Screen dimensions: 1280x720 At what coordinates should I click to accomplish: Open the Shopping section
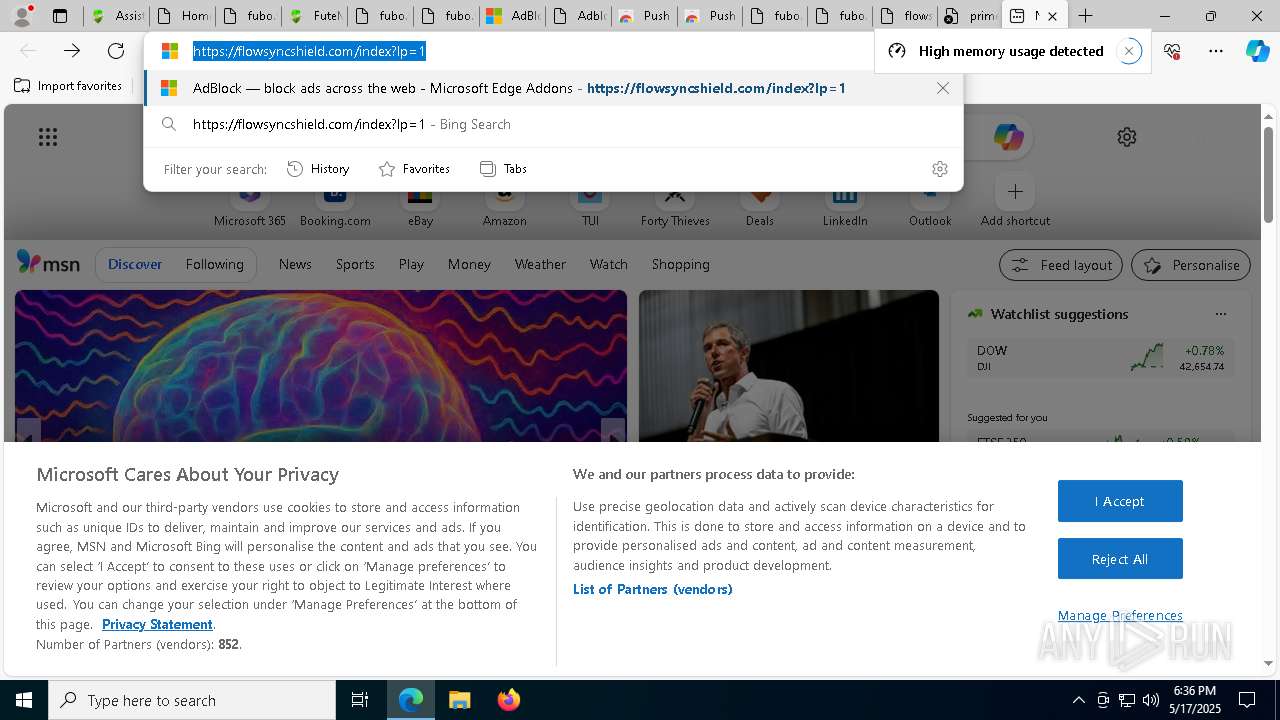tap(680, 264)
